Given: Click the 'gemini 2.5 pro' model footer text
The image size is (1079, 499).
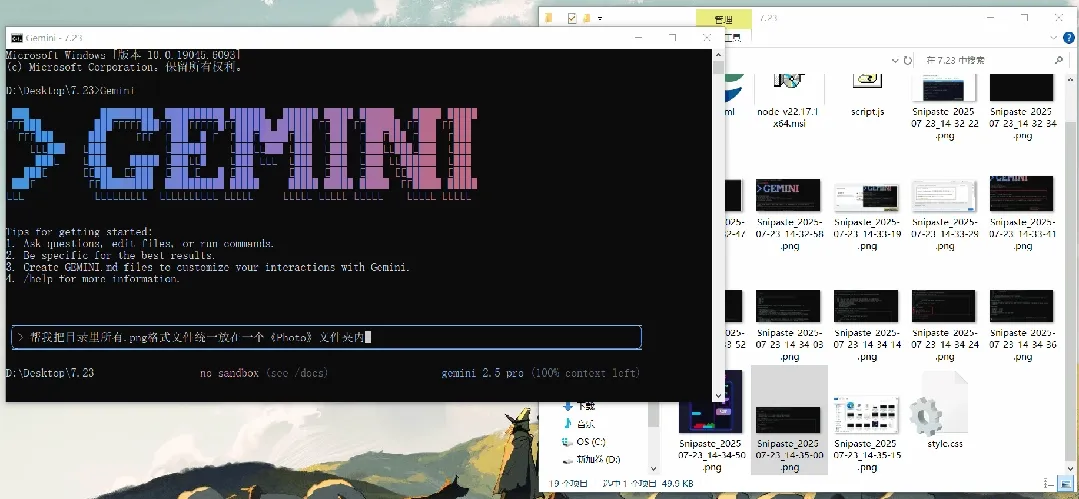Looking at the screenshot, I should [482, 373].
